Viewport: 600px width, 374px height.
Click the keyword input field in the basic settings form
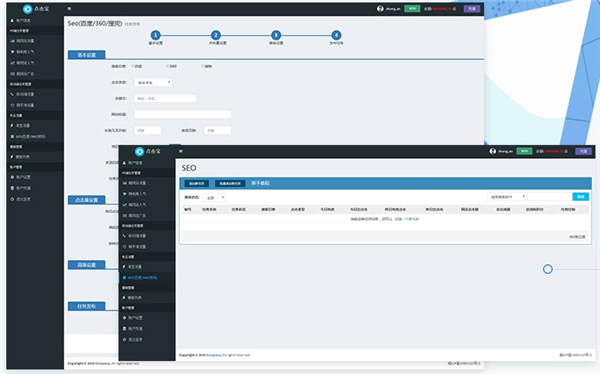pyautogui.click(x=165, y=98)
